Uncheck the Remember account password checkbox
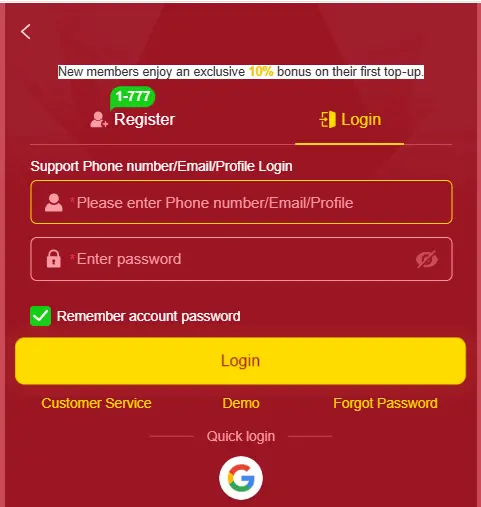Viewport: 481px width, 507px height. pos(40,316)
